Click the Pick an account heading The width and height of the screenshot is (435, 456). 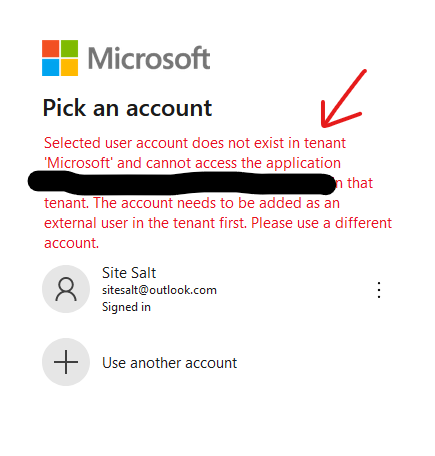click(x=127, y=108)
